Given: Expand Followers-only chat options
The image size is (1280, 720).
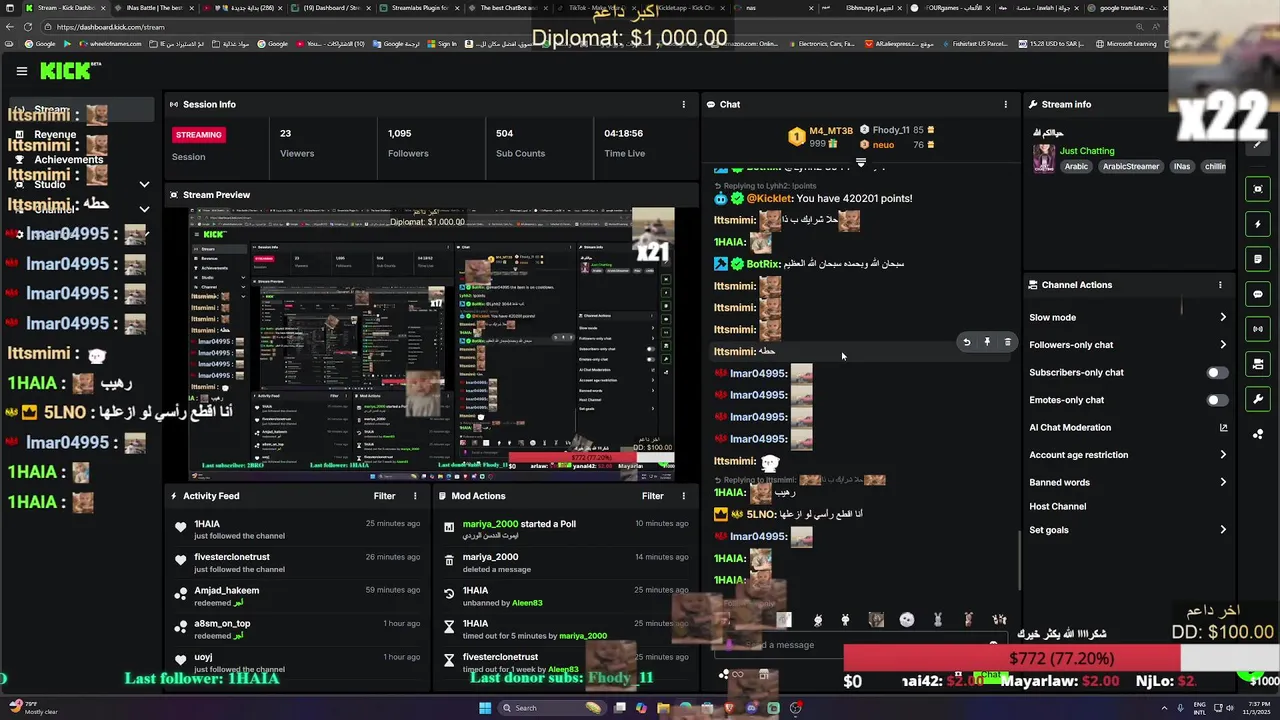Looking at the screenshot, I should click(x=1223, y=345).
